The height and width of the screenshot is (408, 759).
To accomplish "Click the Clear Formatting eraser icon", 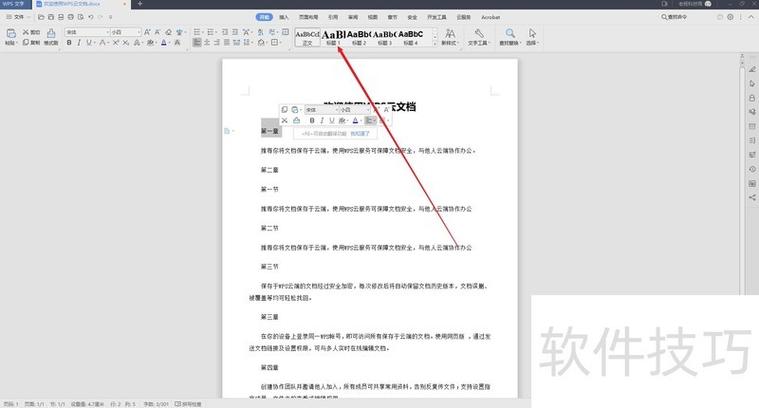I will (x=168, y=32).
